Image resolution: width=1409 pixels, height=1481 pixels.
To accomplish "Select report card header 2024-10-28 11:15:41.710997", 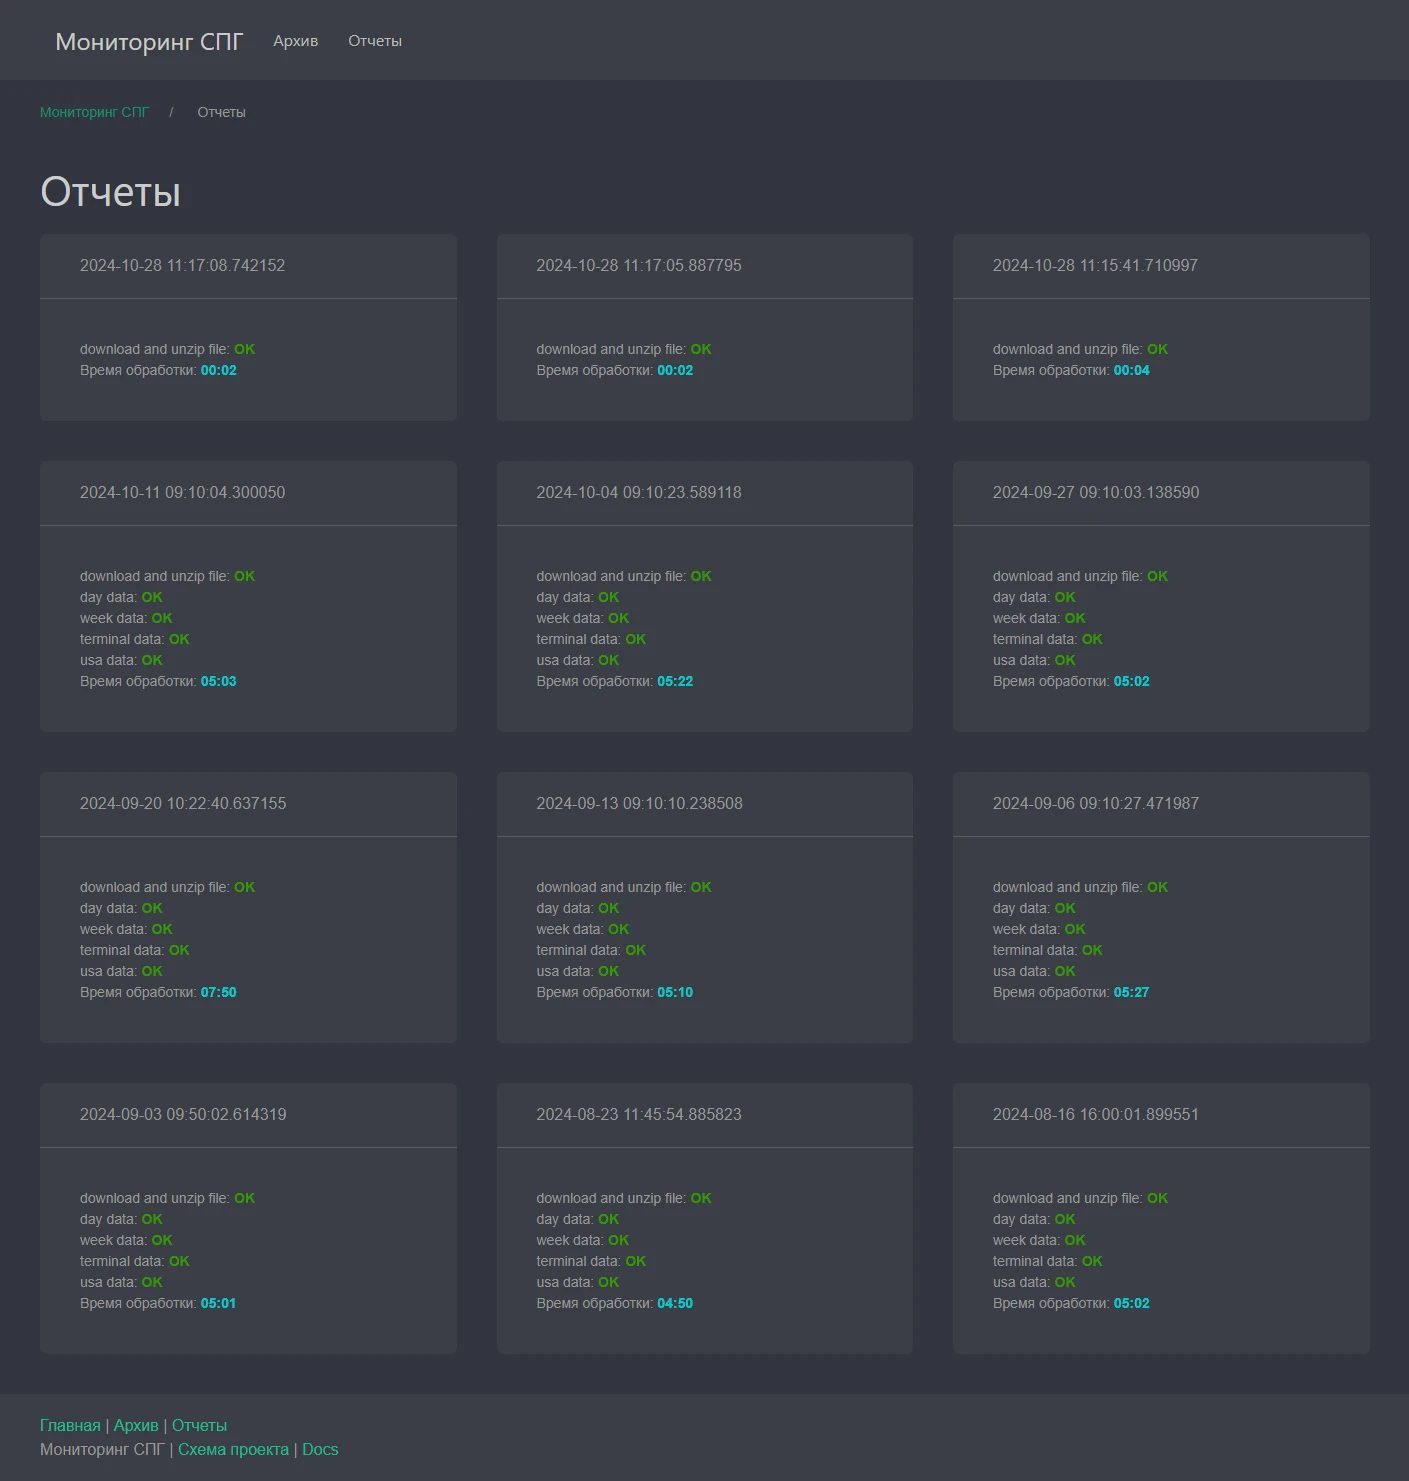I will pos(1095,265).
